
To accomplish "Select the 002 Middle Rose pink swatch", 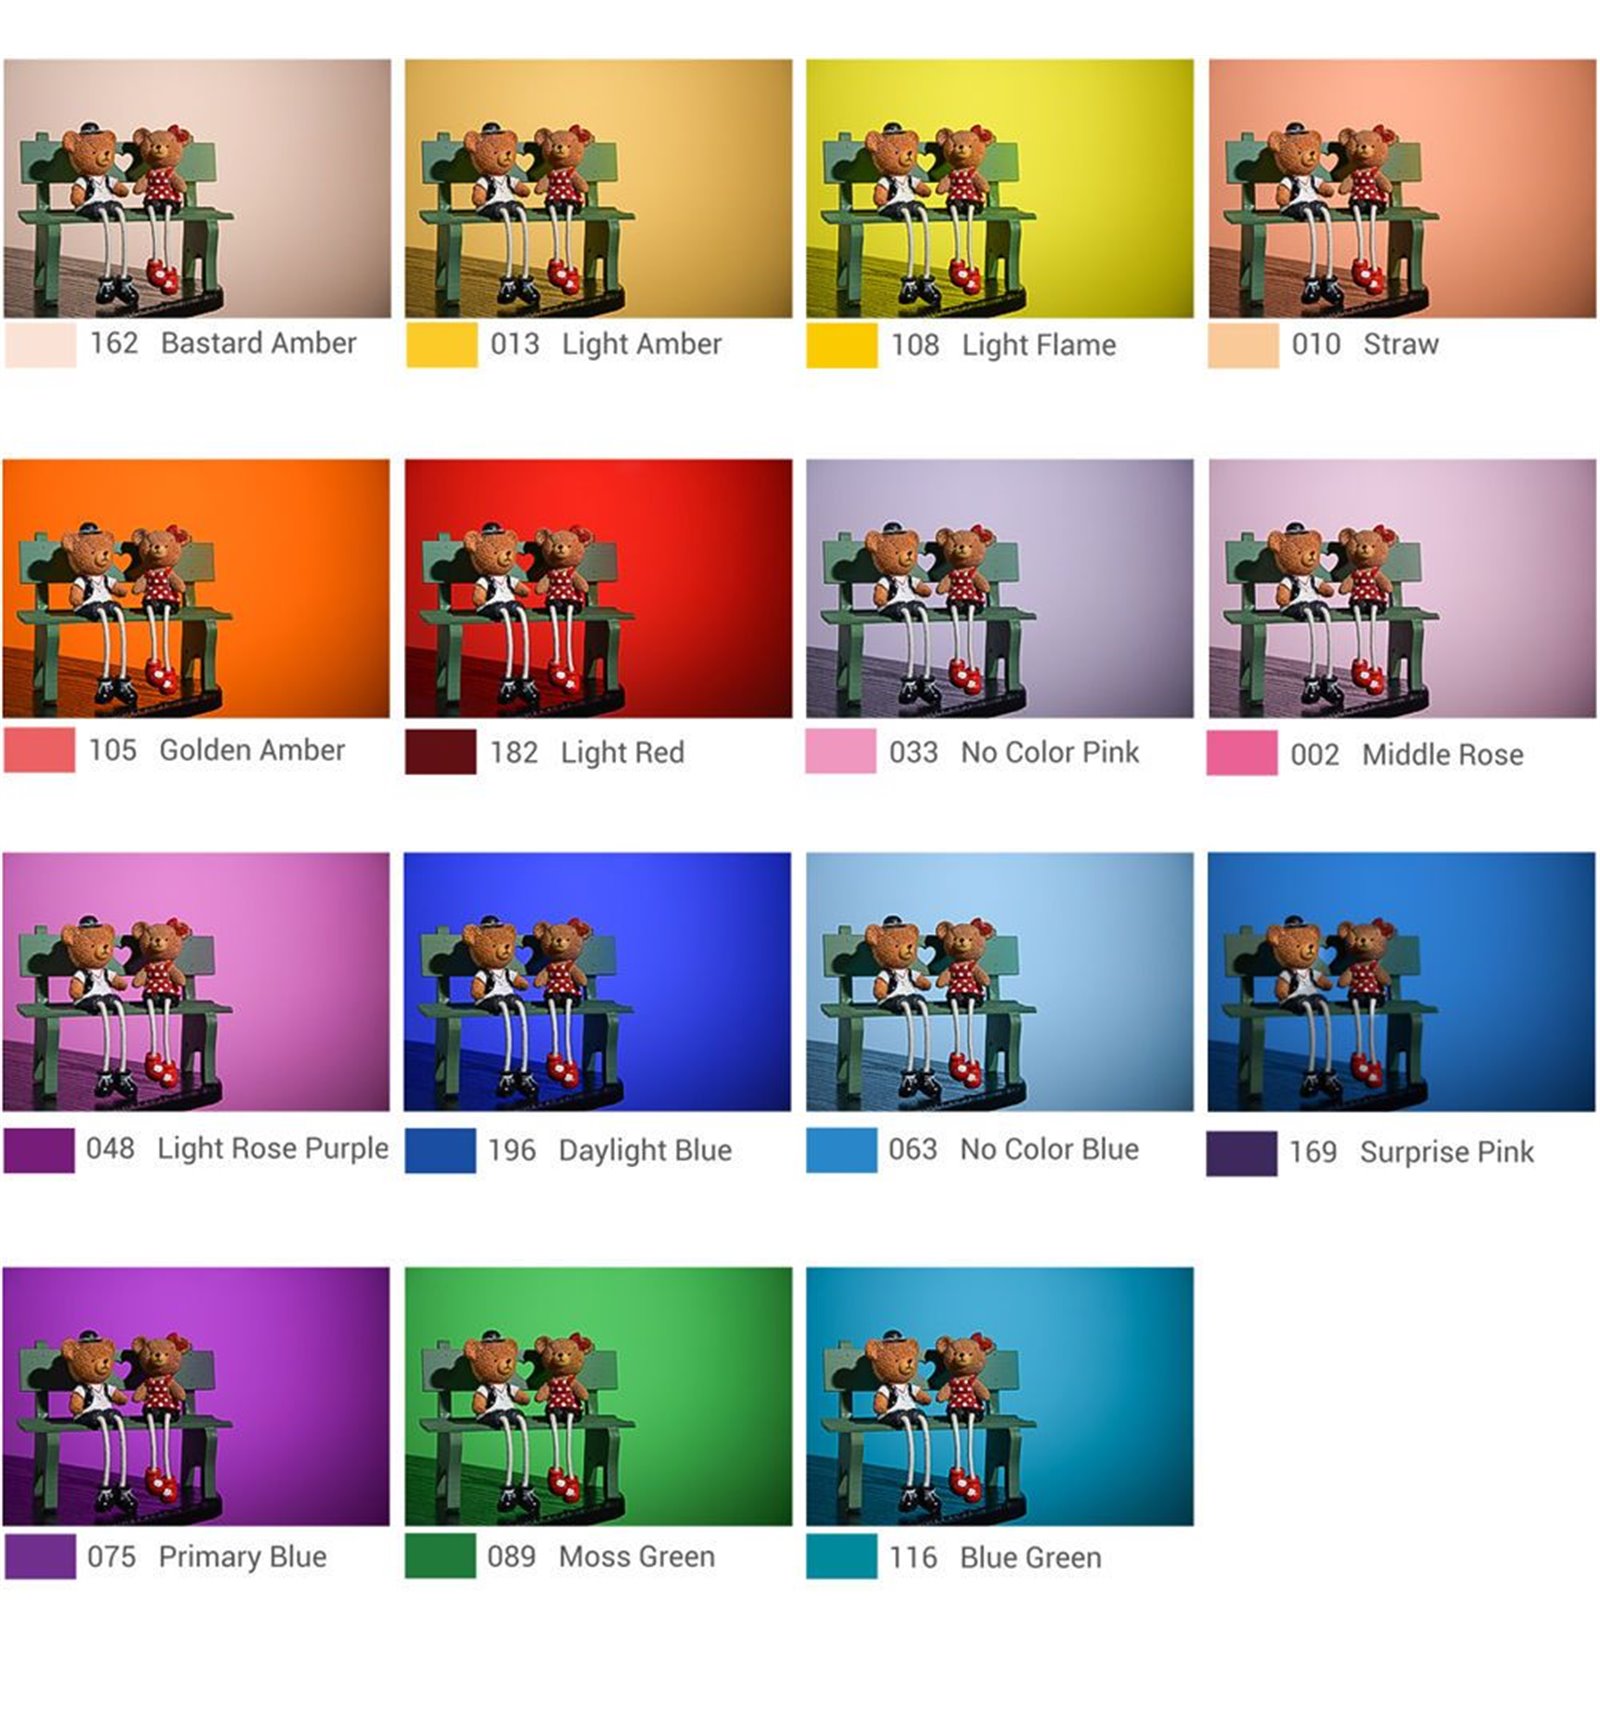I will [1242, 753].
